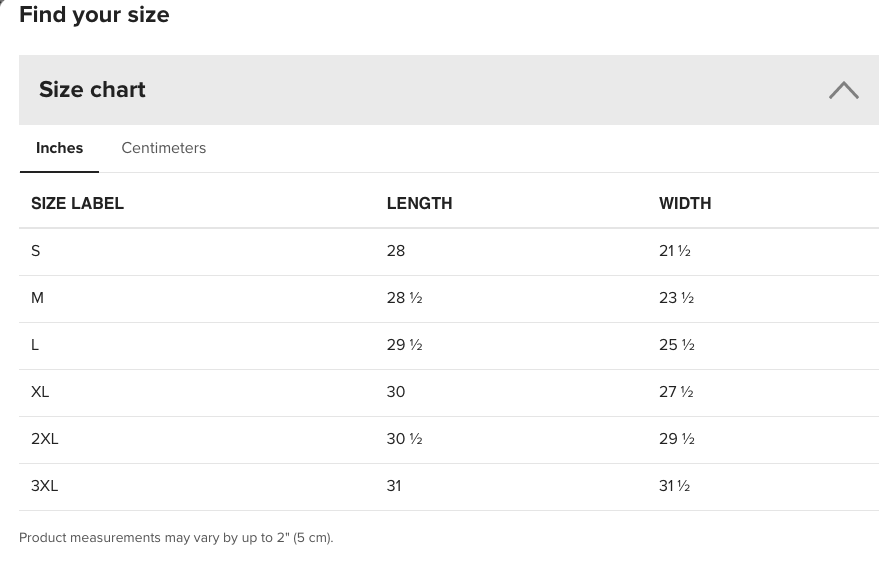Click the WIDTH column header
This screenshot has height=575, width=882.
tap(685, 203)
